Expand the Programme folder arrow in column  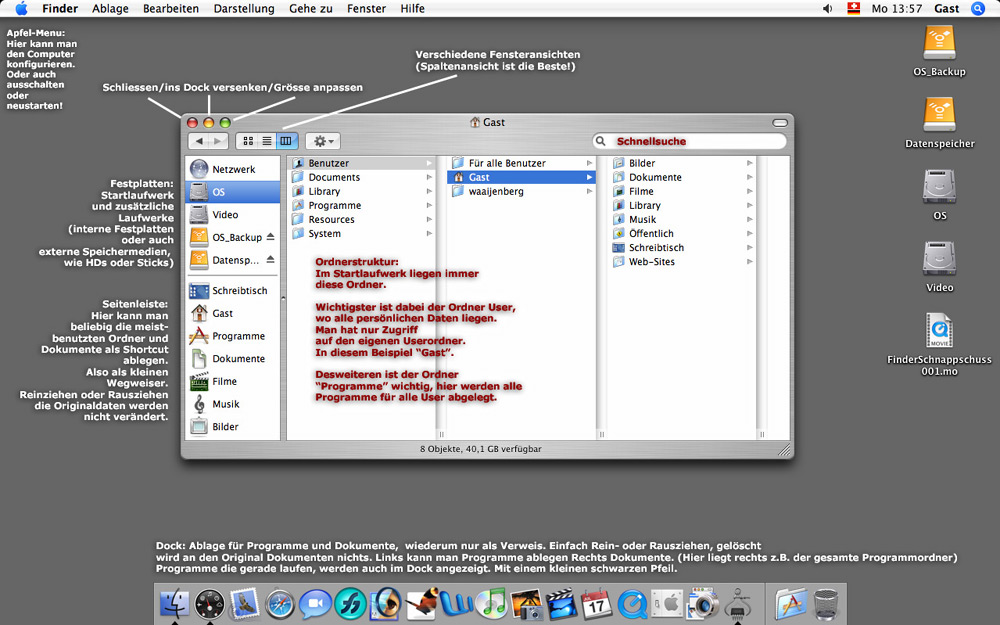pyautogui.click(x=429, y=205)
